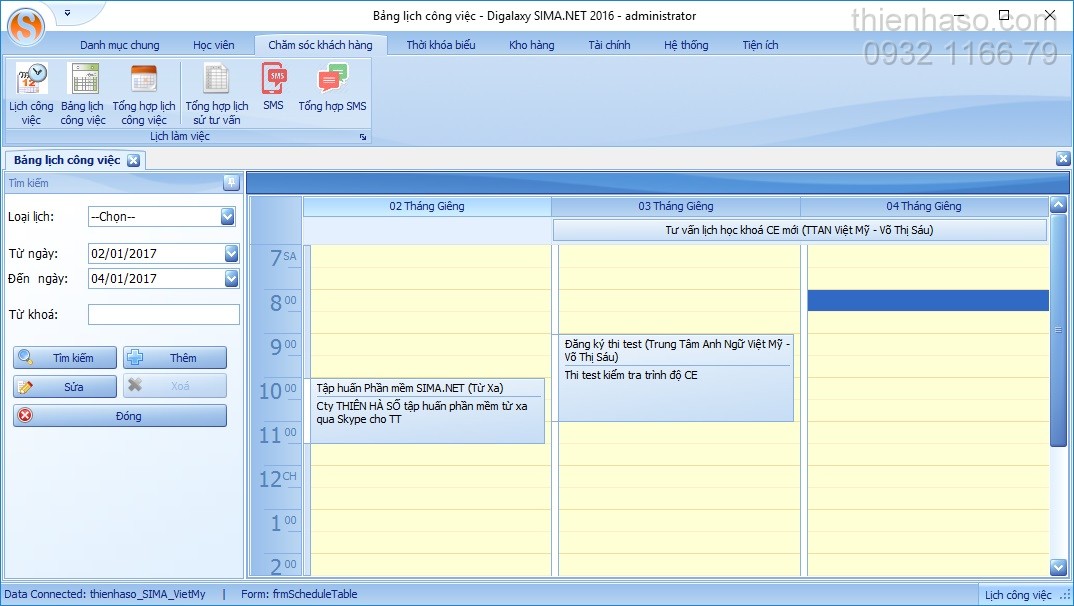Viewport: 1074px width, 606px height.
Task: Switch to the Tài chính tab
Action: point(609,45)
